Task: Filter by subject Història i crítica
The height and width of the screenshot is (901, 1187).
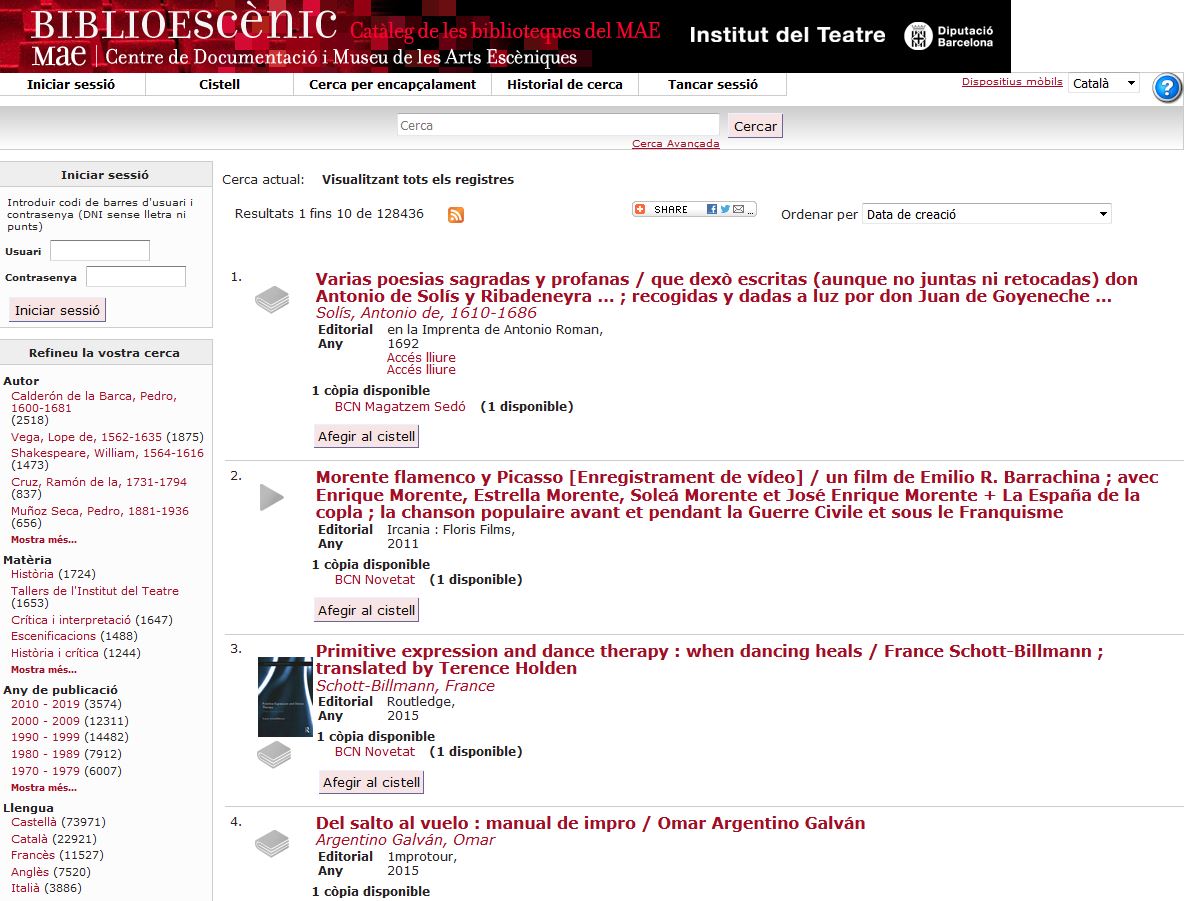Action: coord(55,653)
